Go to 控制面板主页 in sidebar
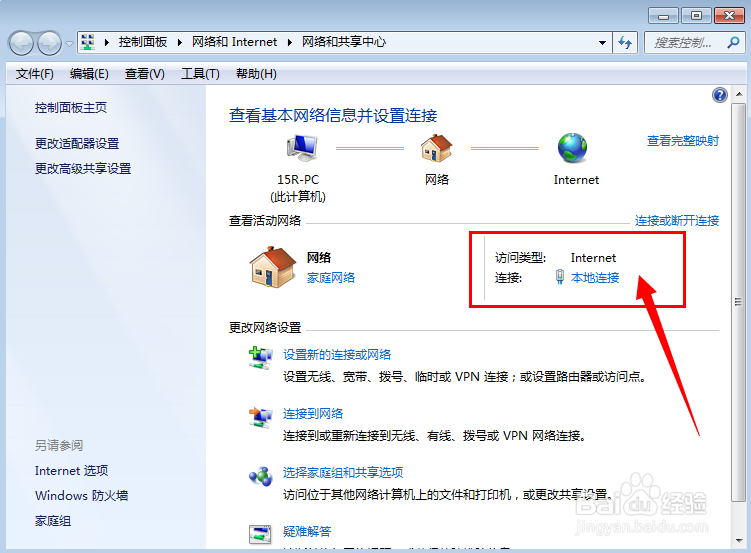Viewport: 751px width, 553px height. [x=71, y=108]
